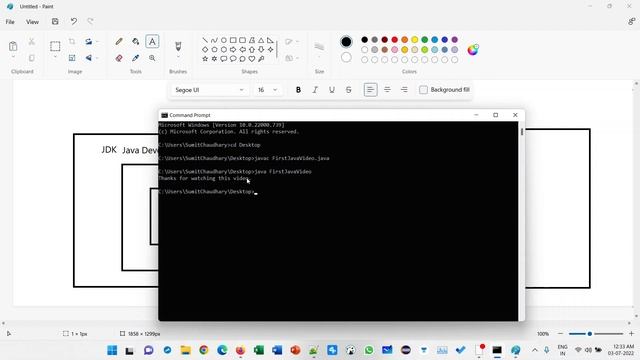Screen dimensions: 640x360
Task: Adjust the zoom slider handle
Action: pos(589,334)
